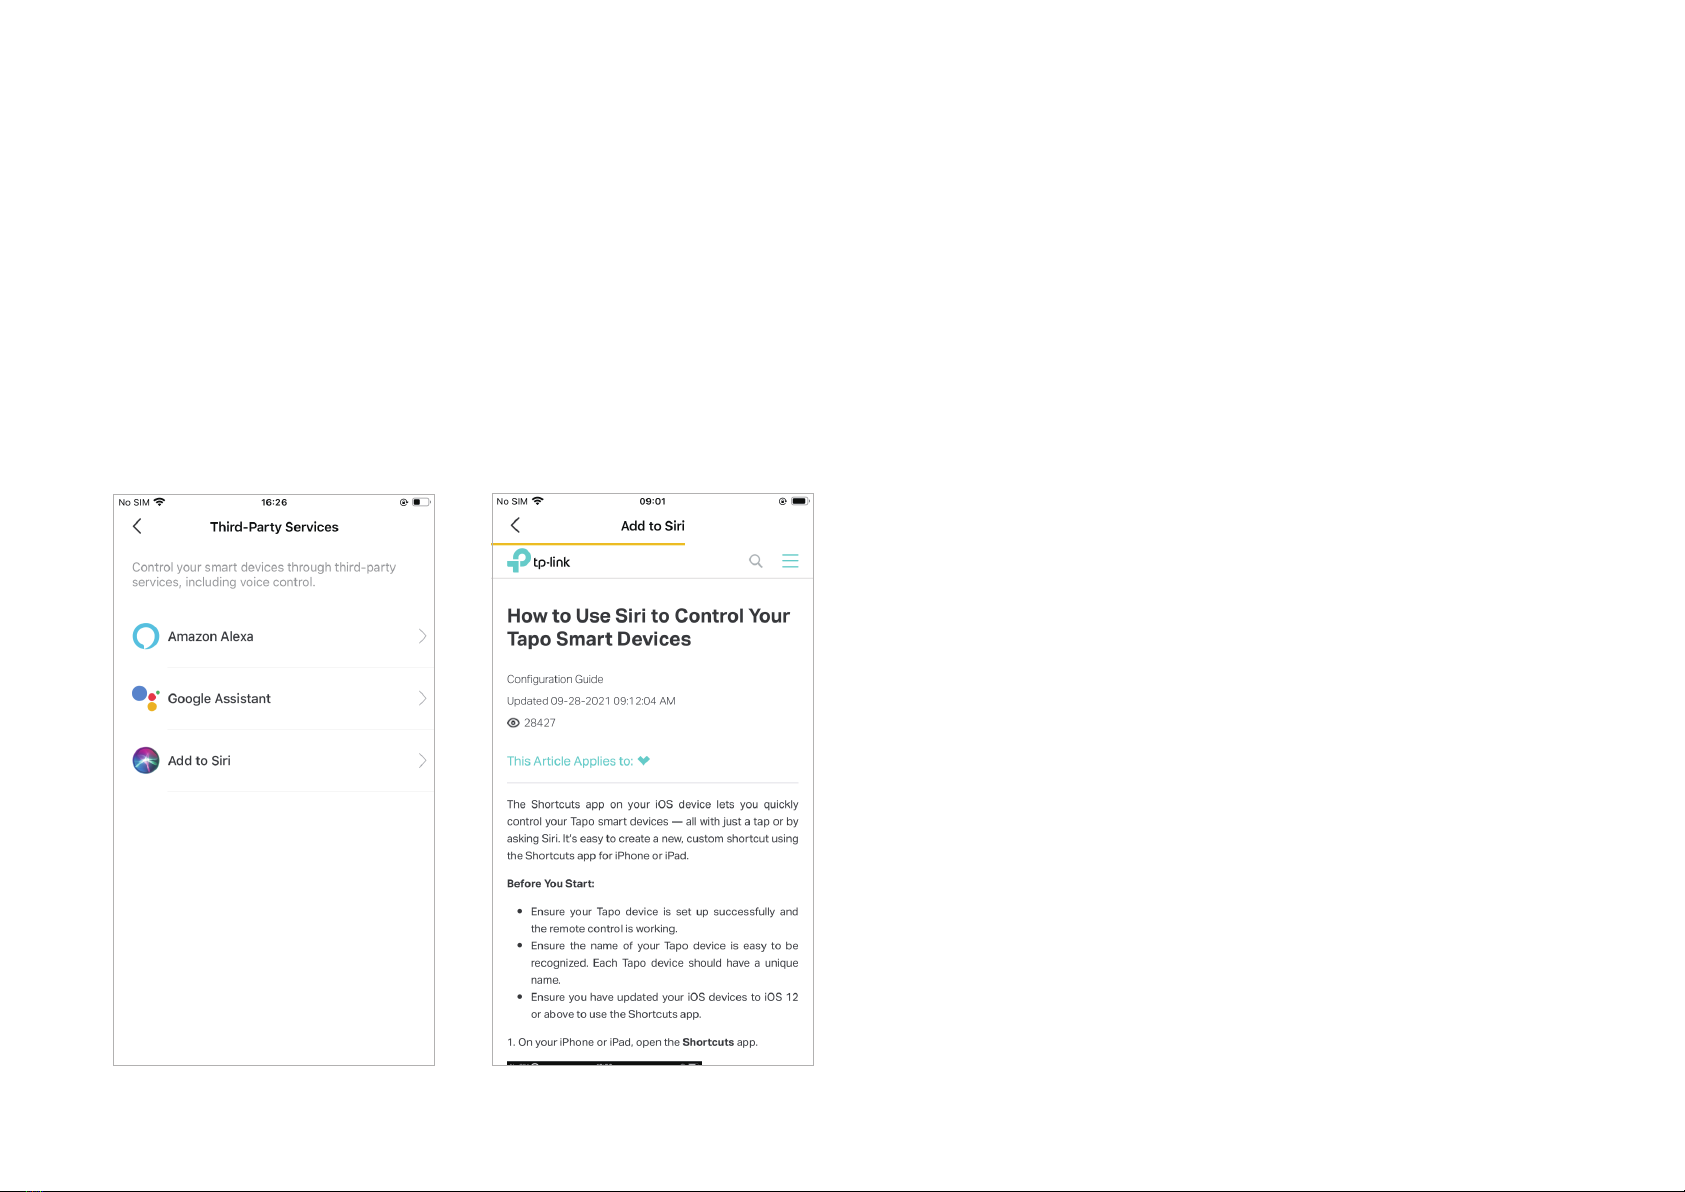Tap the Siri orb icon
1685x1192 pixels.
[146, 760]
